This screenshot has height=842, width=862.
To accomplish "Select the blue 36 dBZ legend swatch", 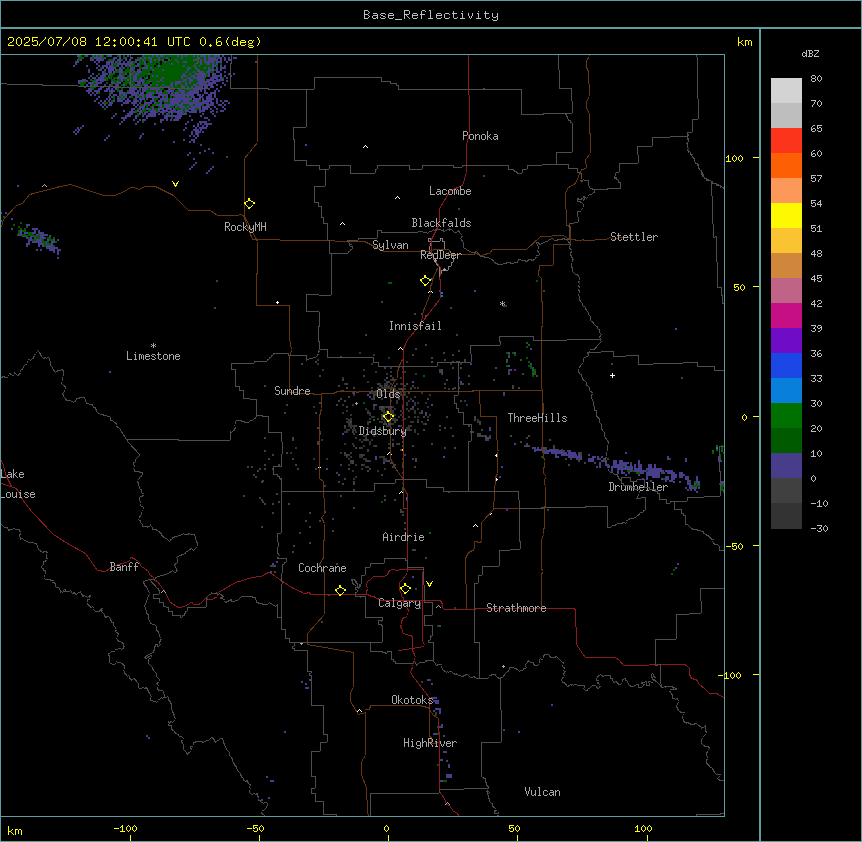I will point(786,365).
